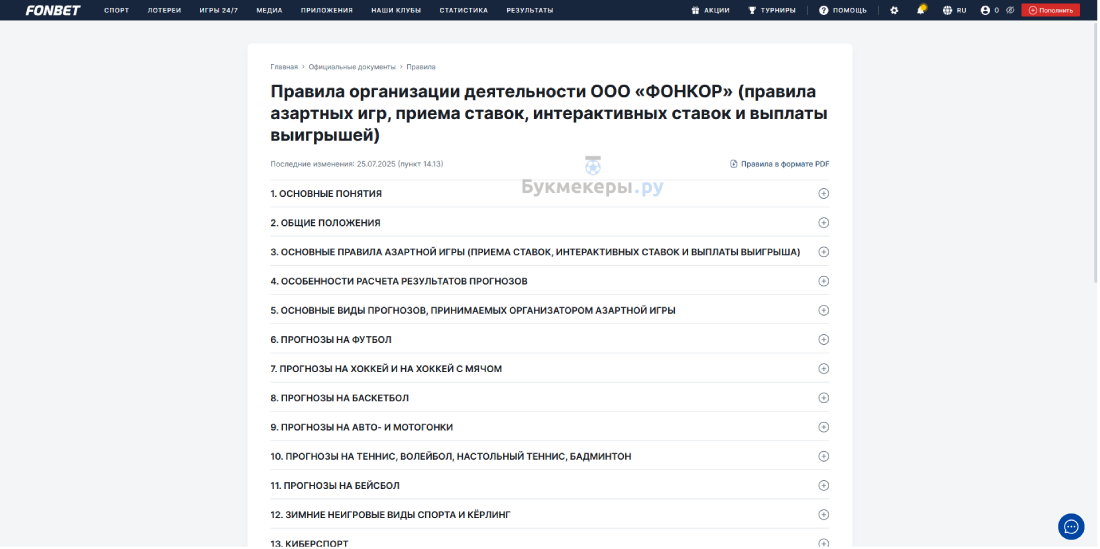Open Помощь with question mark icon
This screenshot has width=1100, height=549.
pyautogui.click(x=843, y=11)
